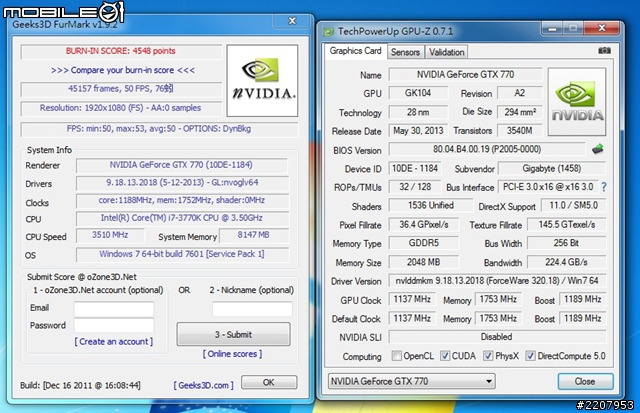Toggle the PhysX checkbox
Viewport: 640px width, 413px height.
coord(488,356)
